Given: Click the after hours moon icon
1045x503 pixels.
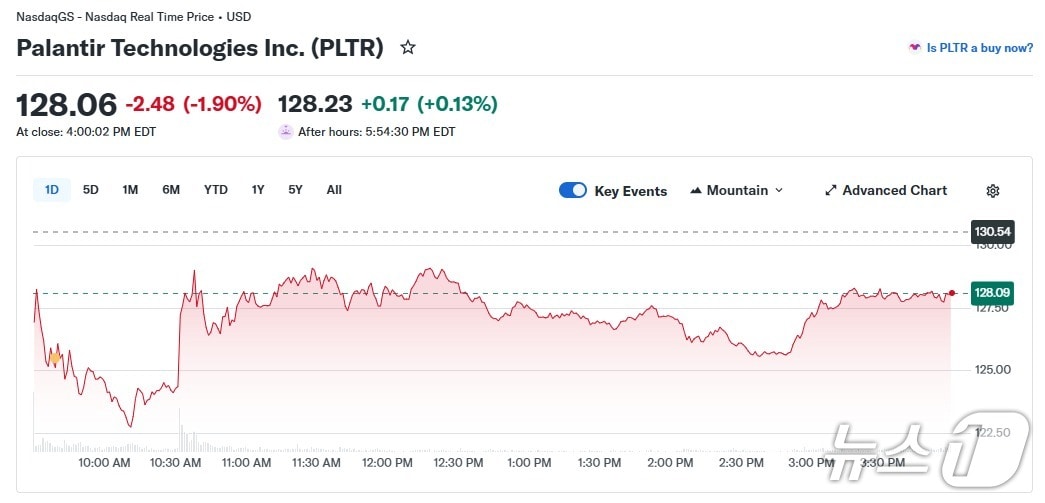Looking at the screenshot, I should click(286, 131).
